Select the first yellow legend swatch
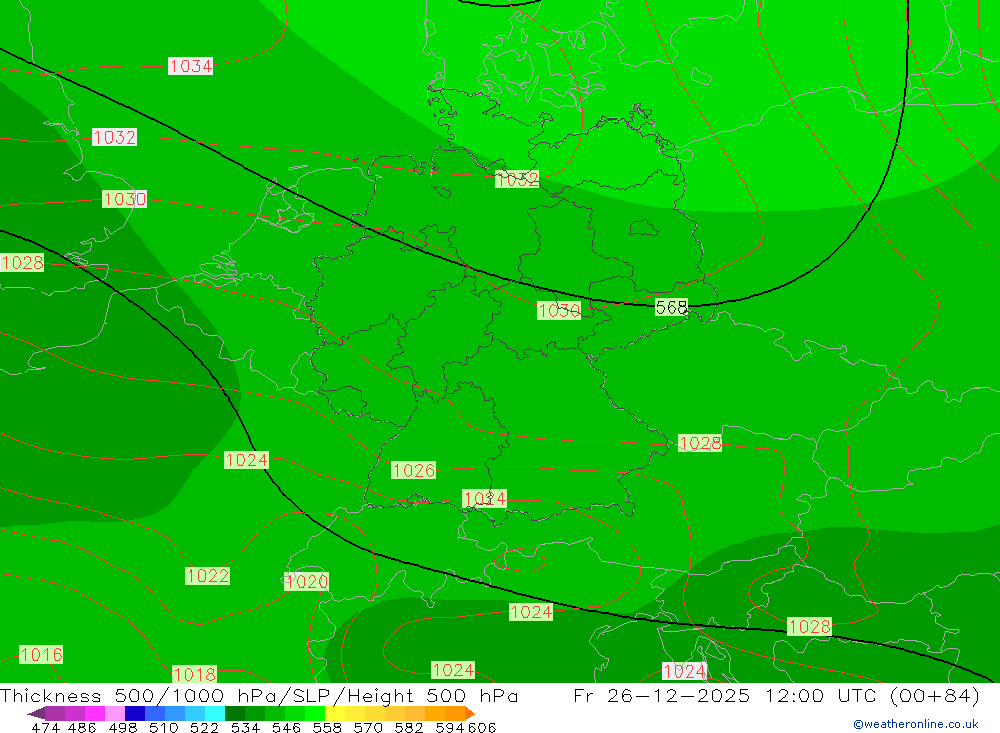This screenshot has height=733, width=1000. [x=335, y=713]
